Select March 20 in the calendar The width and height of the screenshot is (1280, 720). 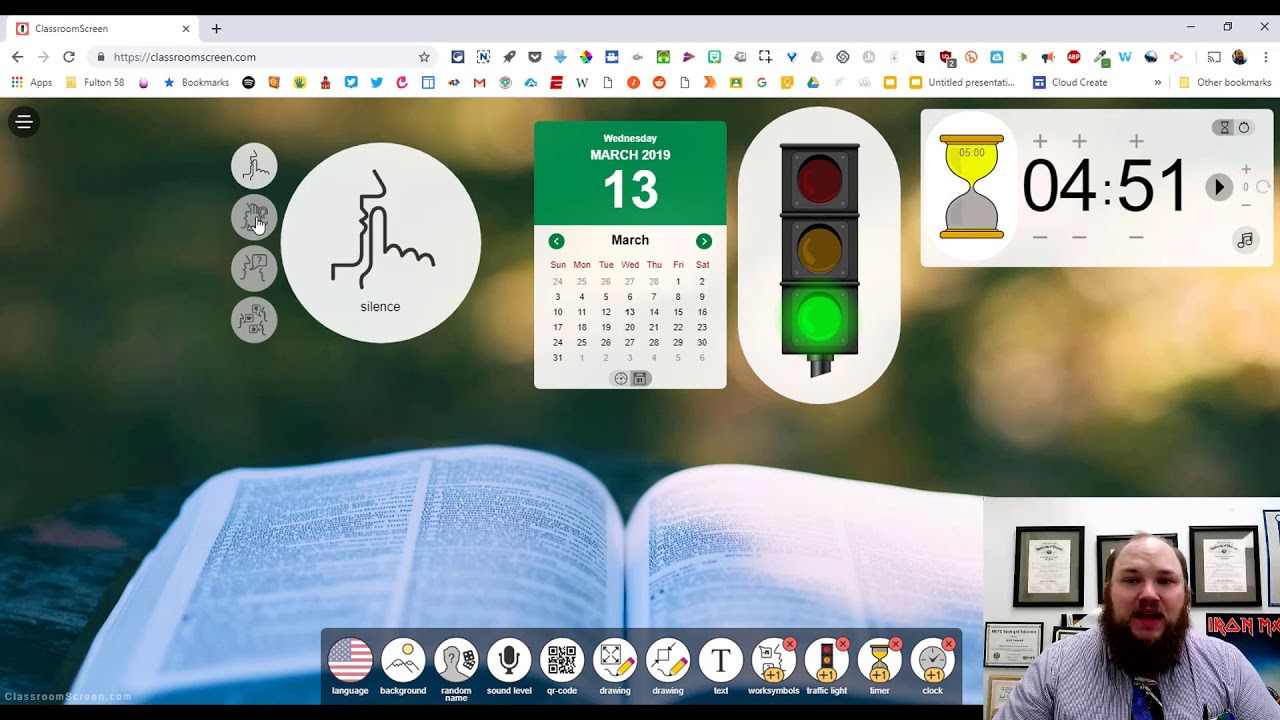pos(629,327)
